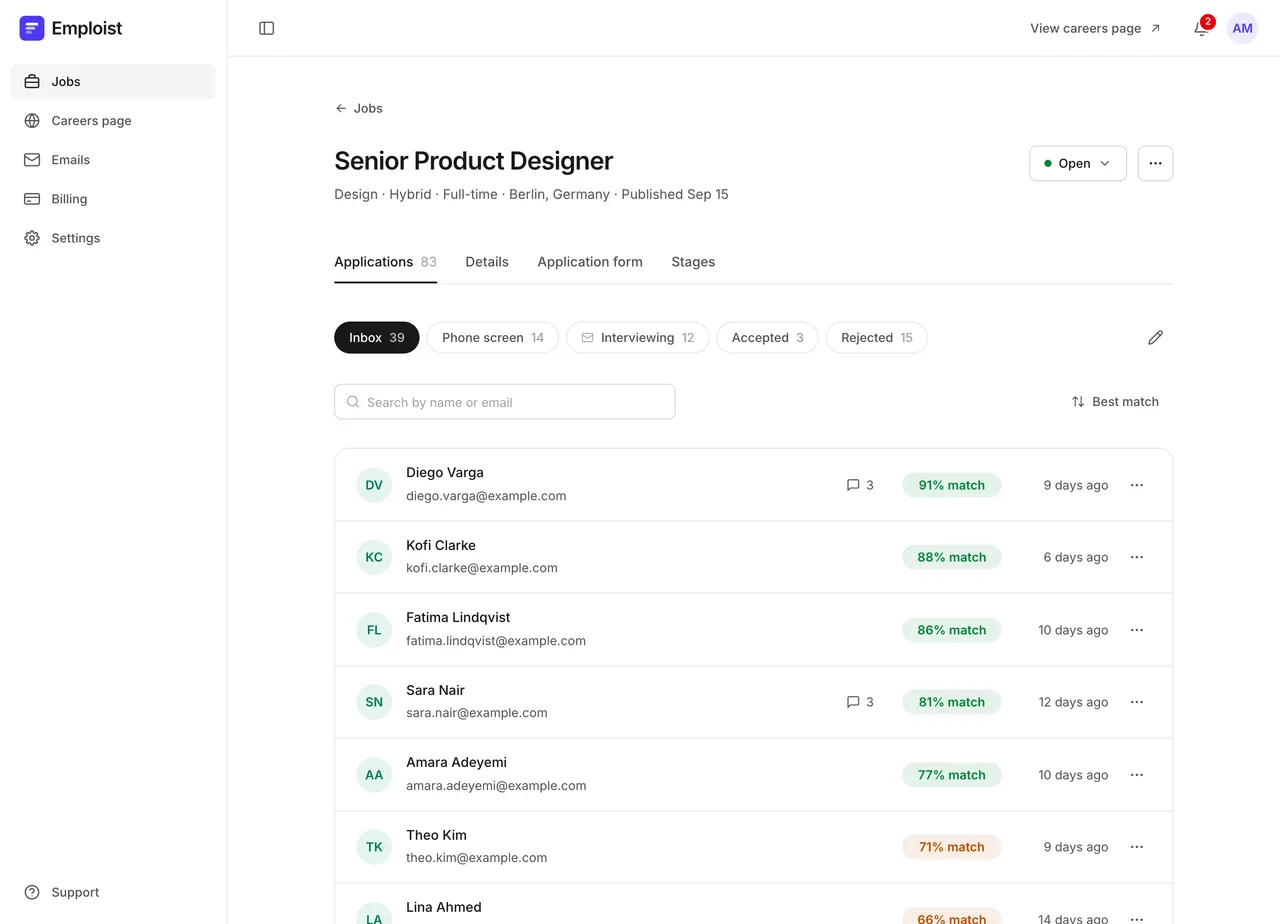Open Support in the sidebar

point(113,892)
